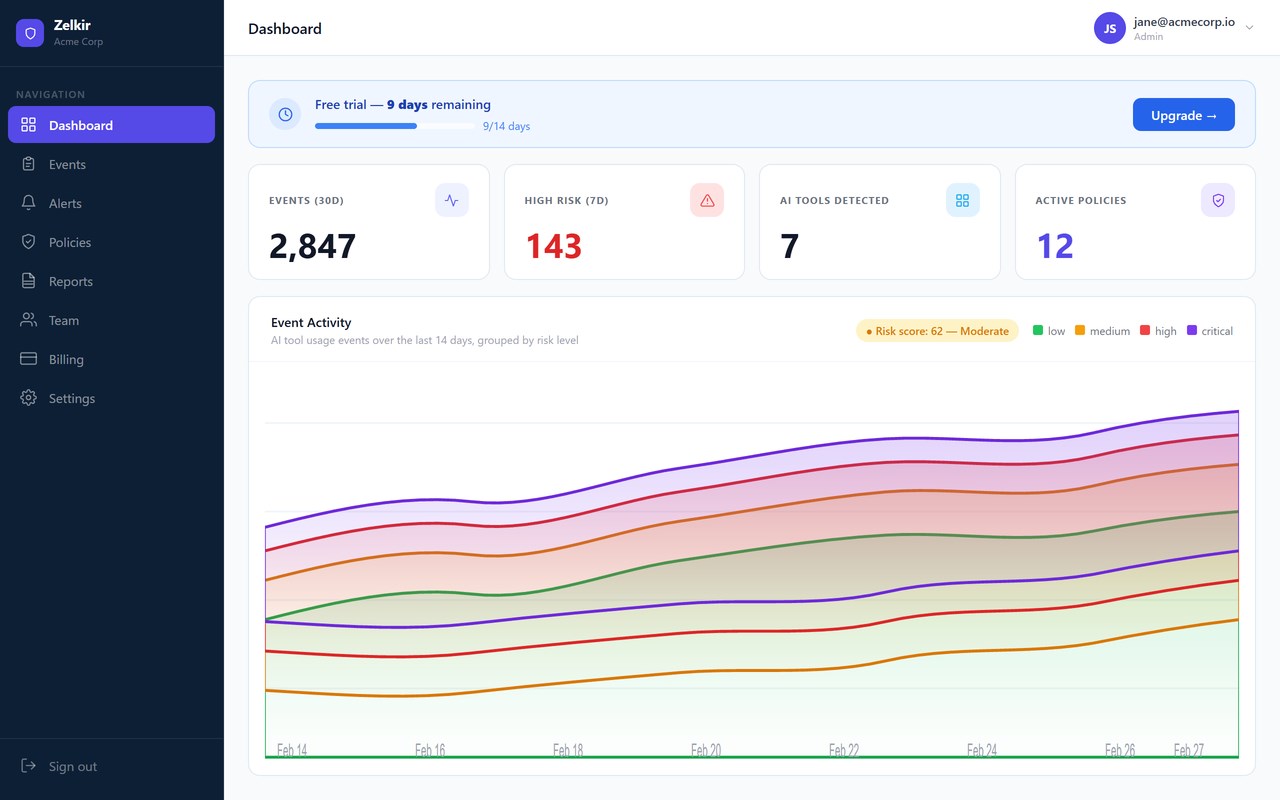
Task: Click the Zelkir shield logo icon
Action: 30,33
